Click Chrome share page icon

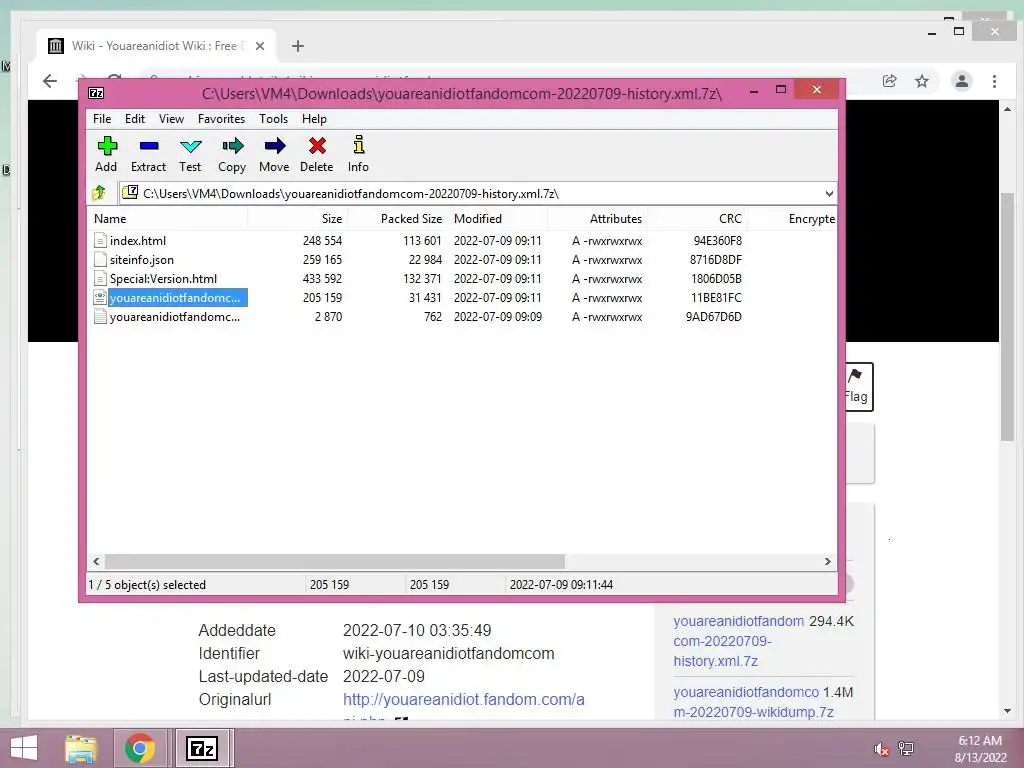pyautogui.click(x=889, y=81)
